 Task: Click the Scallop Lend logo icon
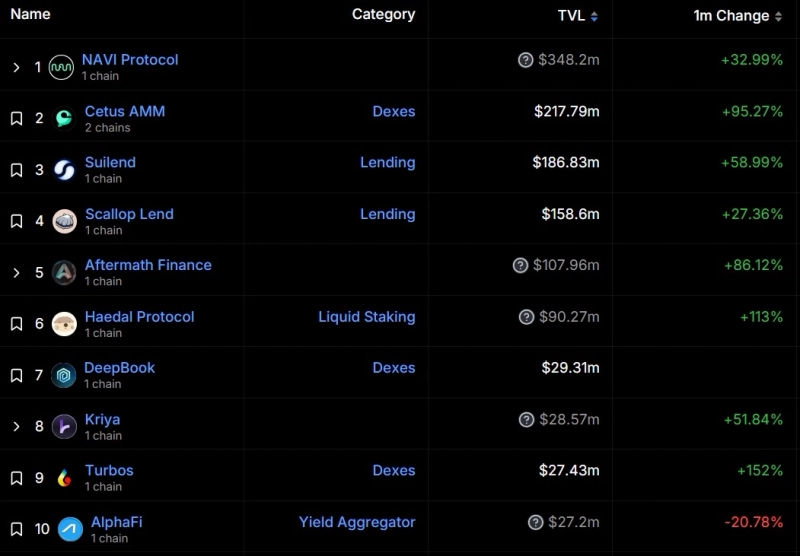click(x=64, y=221)
